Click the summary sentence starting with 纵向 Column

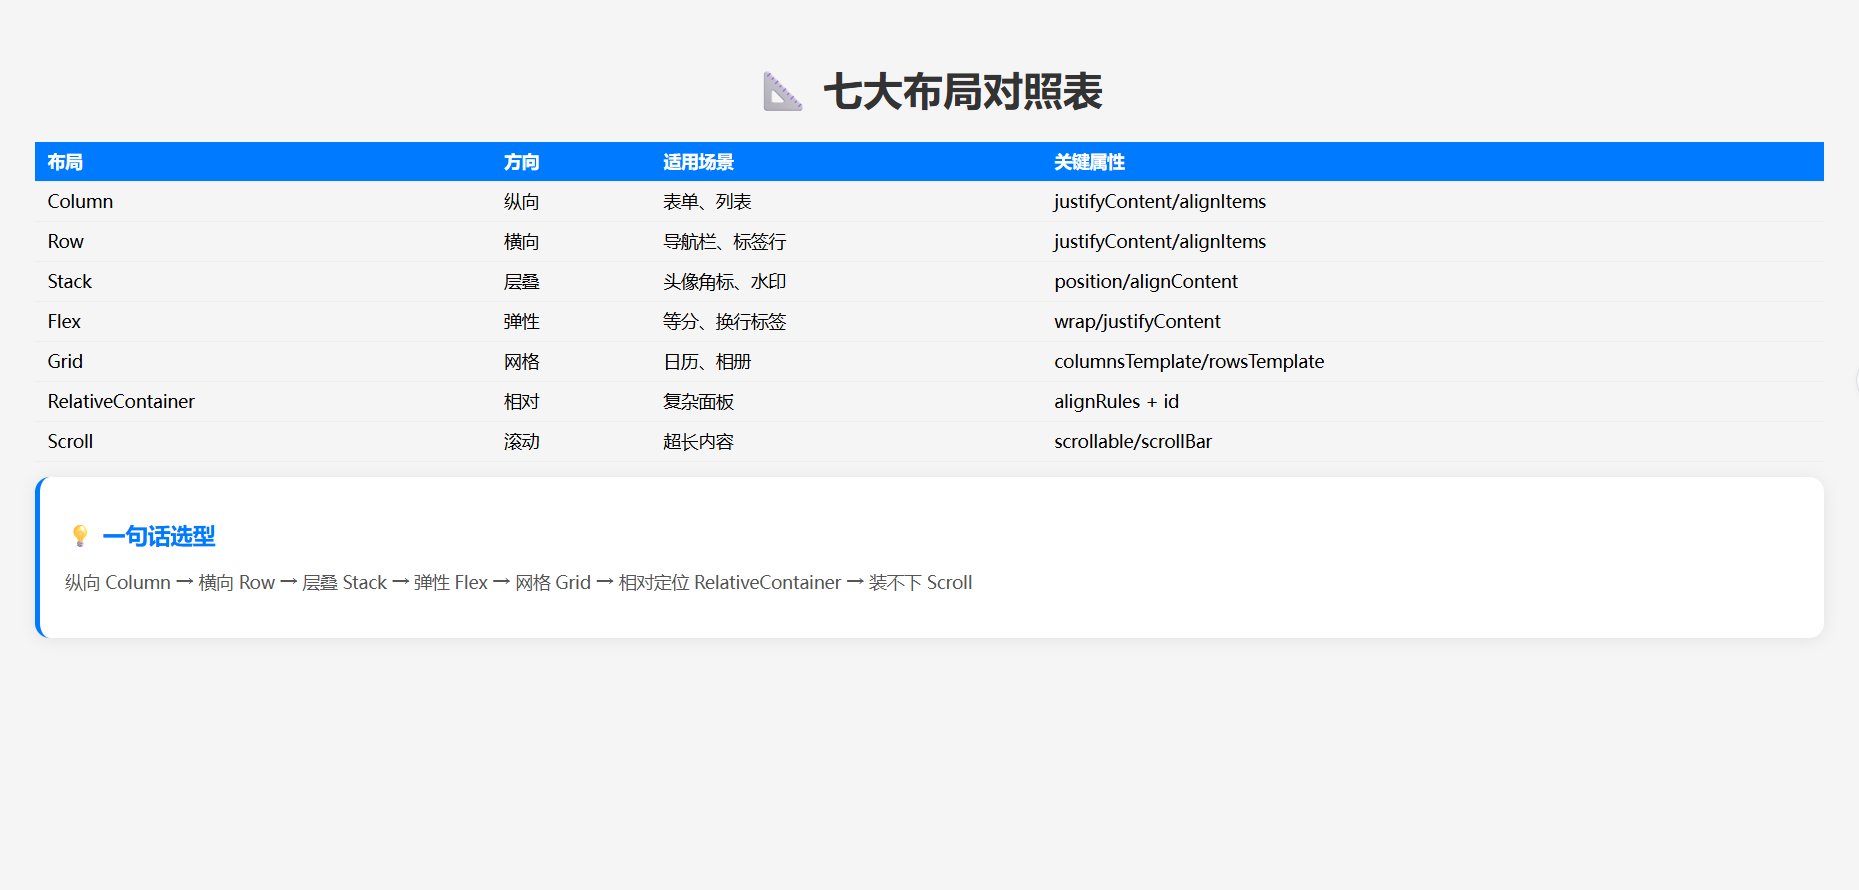(x=518, y=582)
